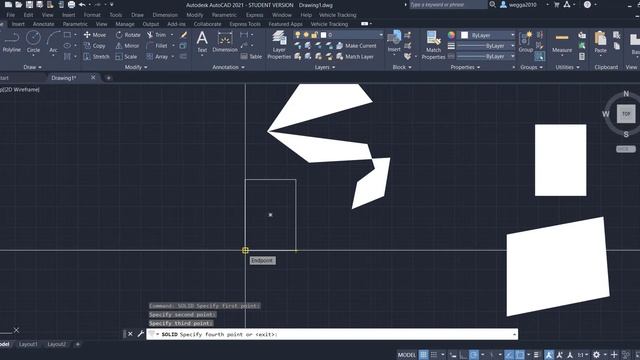Activate the Mirror command
Screen dimensions: 640x360
pos(127,46)
